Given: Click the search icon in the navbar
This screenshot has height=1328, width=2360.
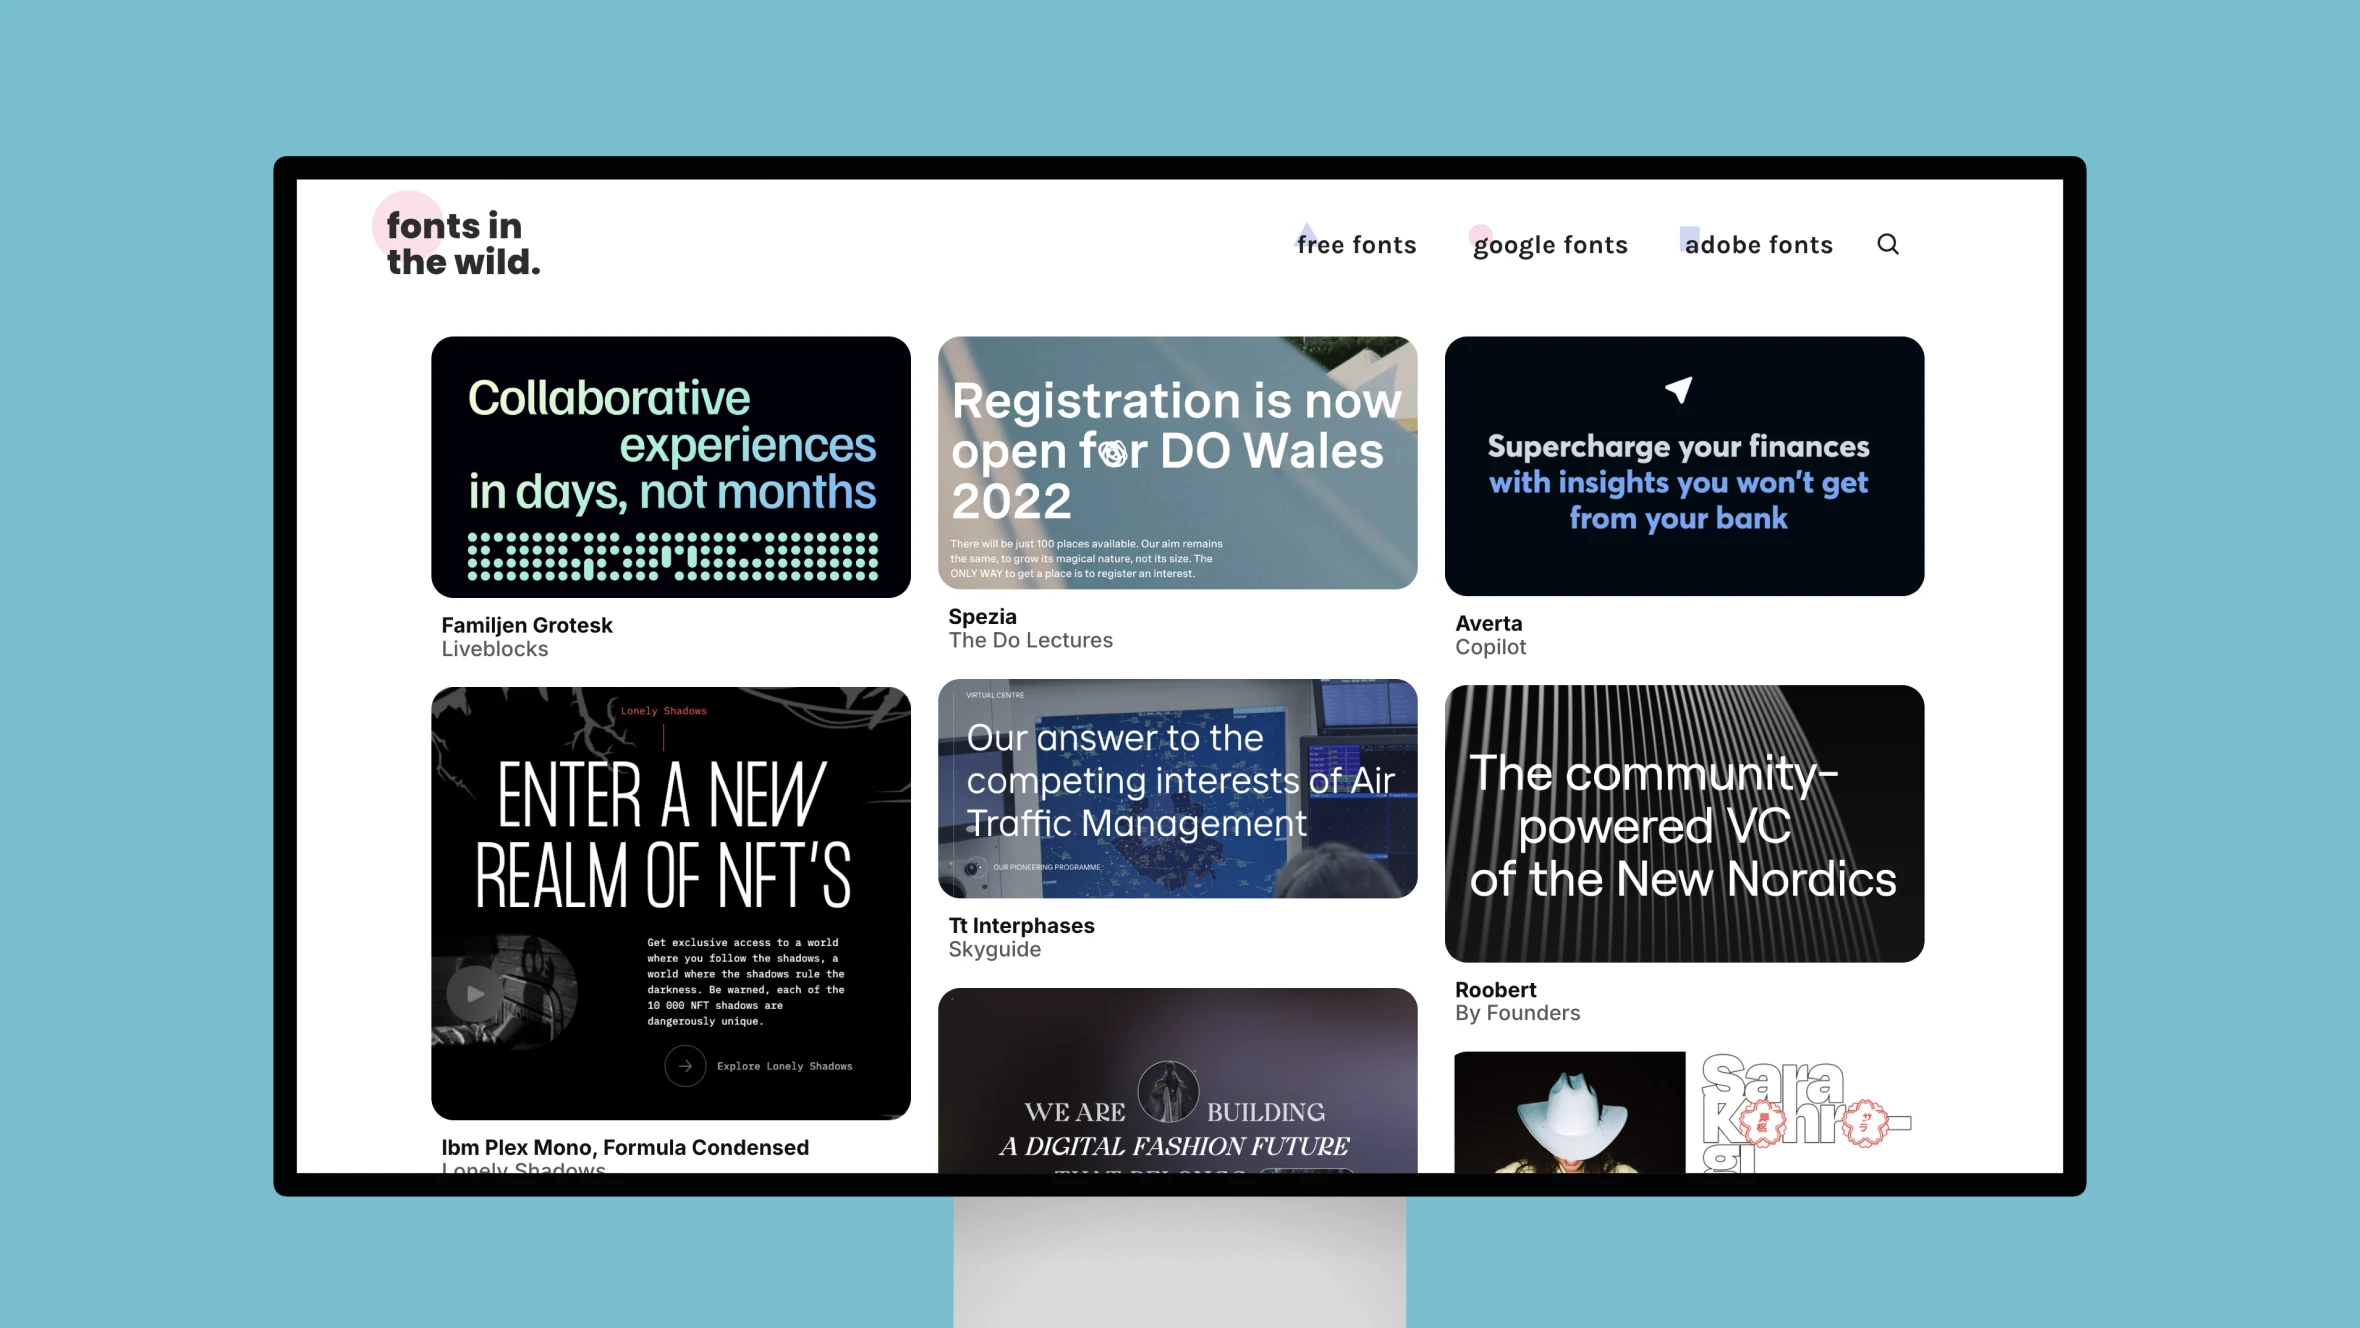Looking at the screenshot, I should 1888,243.
